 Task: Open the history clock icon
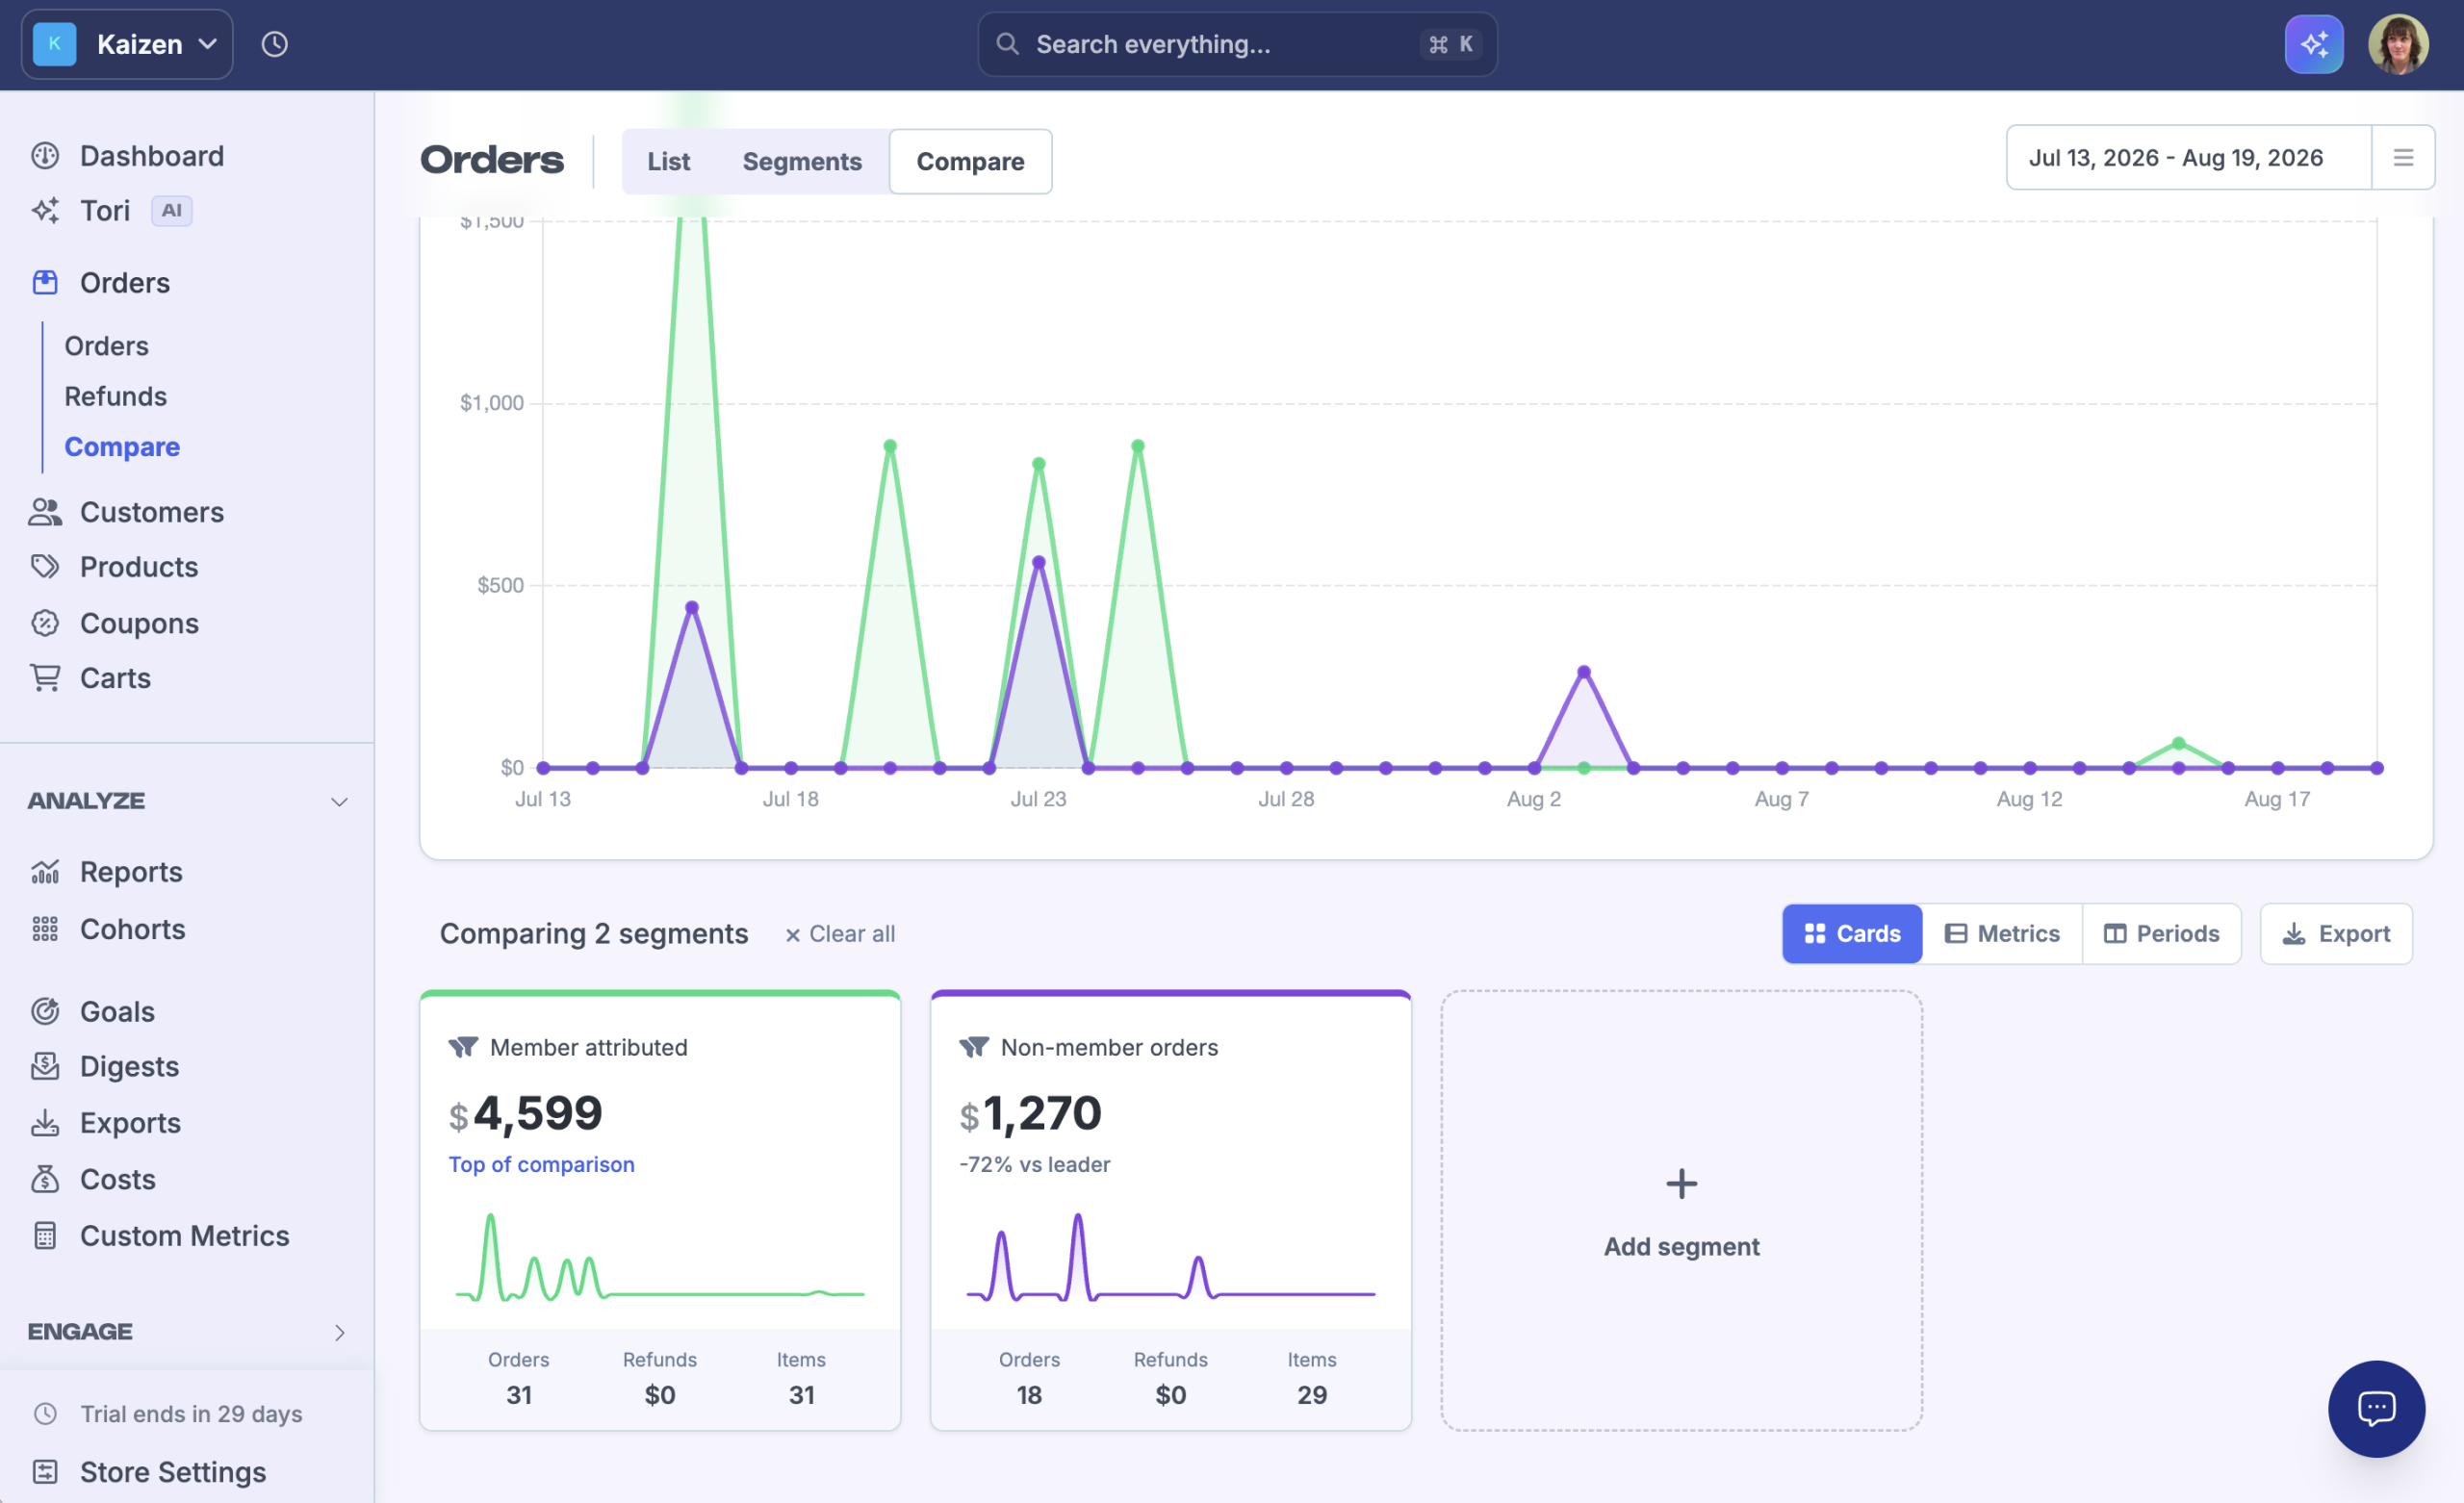275,44
